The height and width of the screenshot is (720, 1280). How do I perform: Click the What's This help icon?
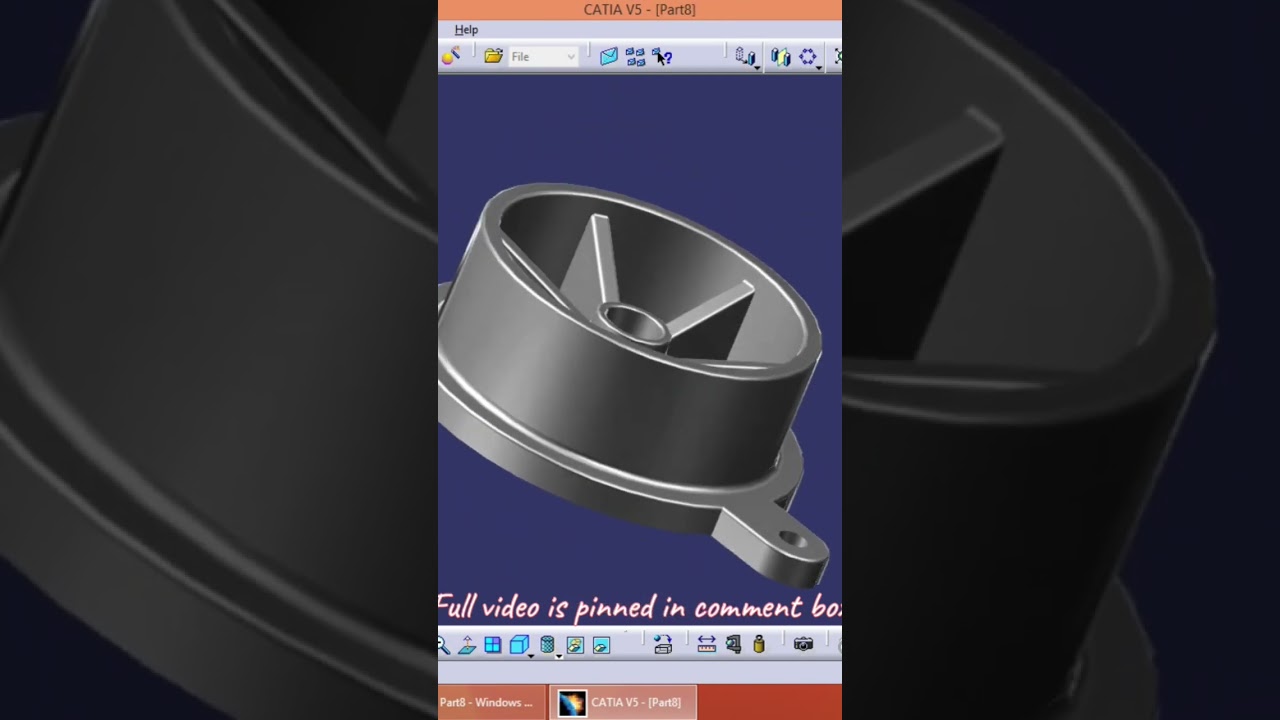662,57
